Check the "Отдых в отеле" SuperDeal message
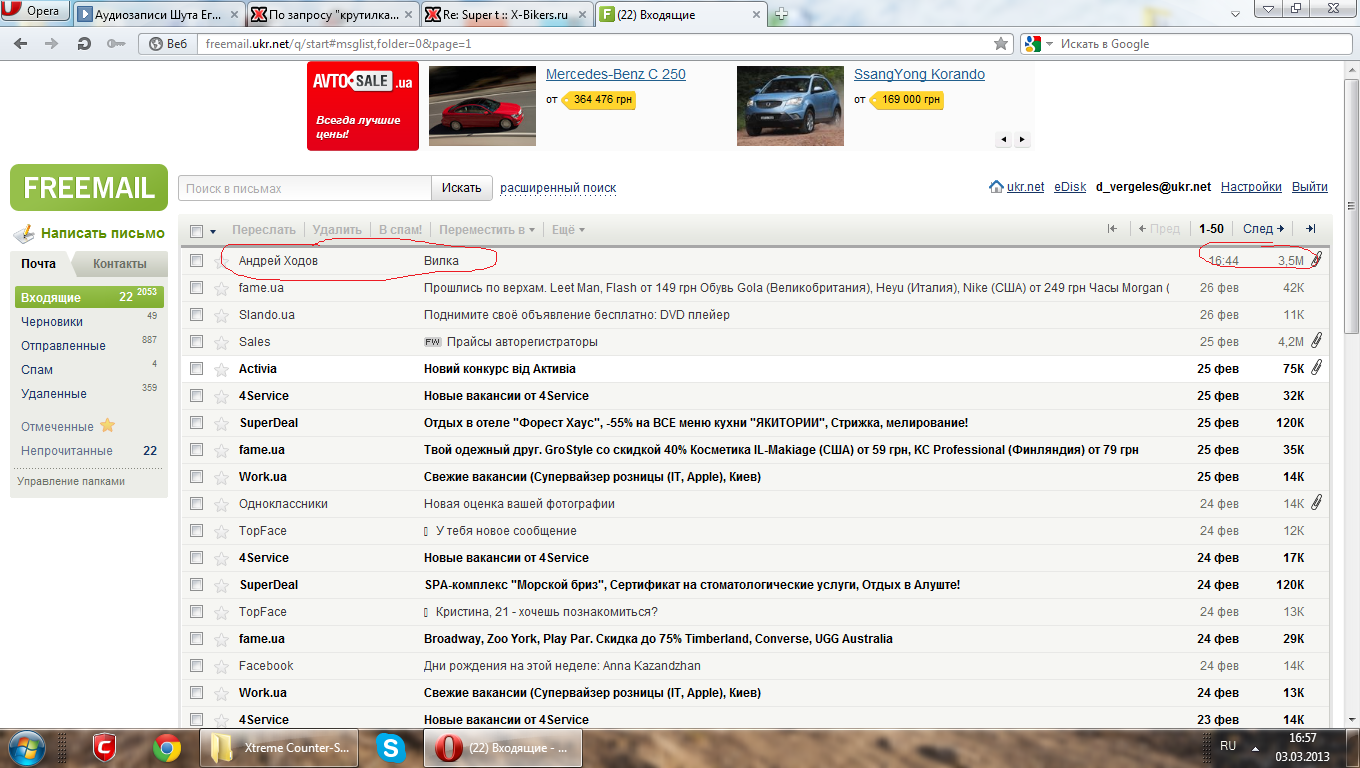The width and height of the screenshot is (1360, 768). point(197,423)
